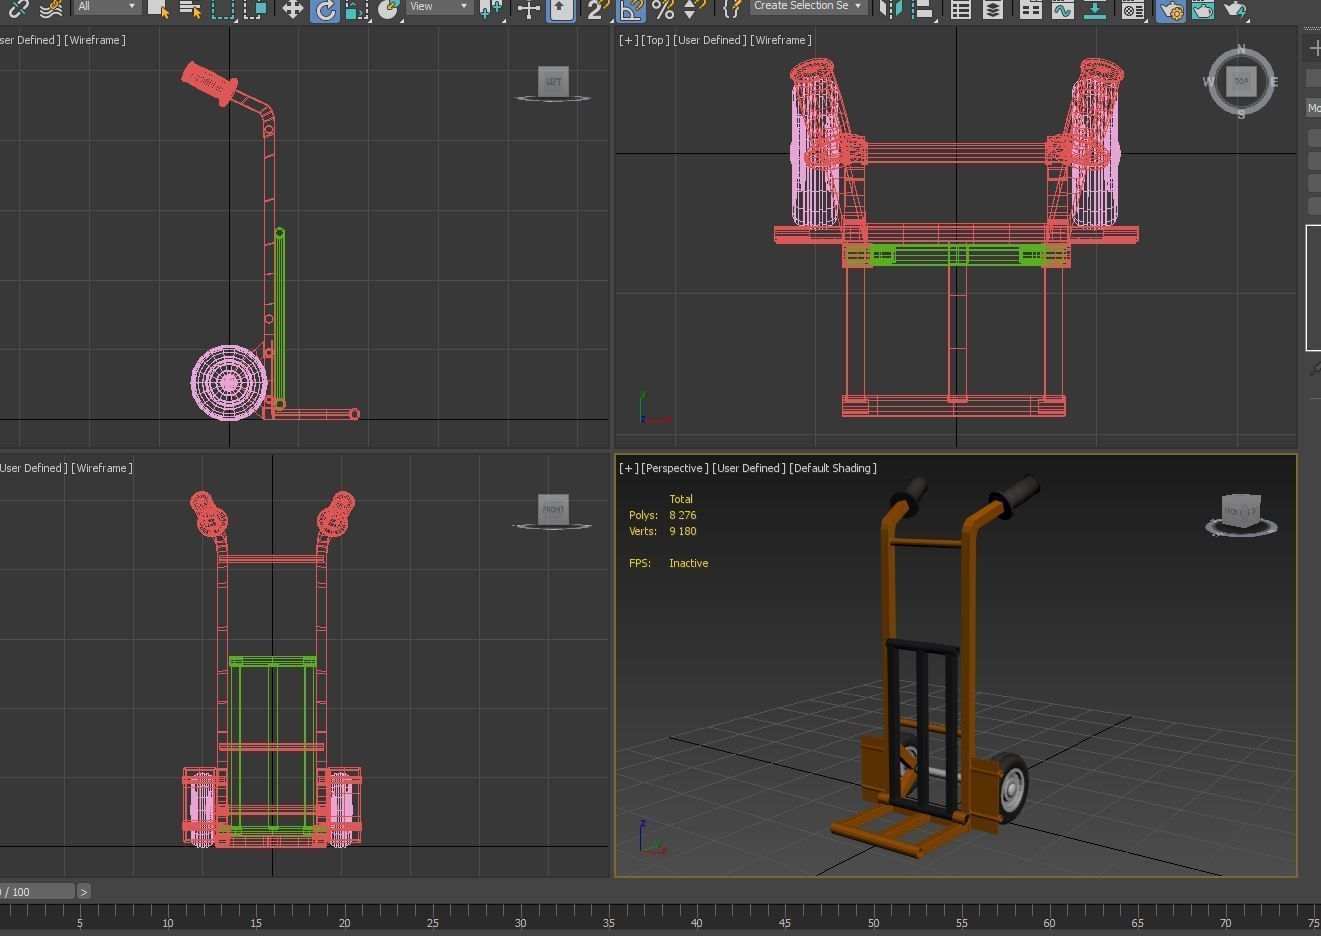Open the [Default Shading] viewport menu

click(x=833, y=468)
